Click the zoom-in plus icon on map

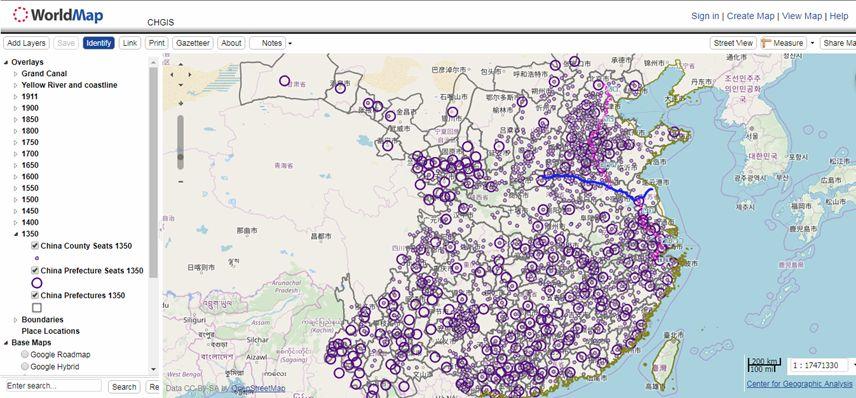[181, 102]
